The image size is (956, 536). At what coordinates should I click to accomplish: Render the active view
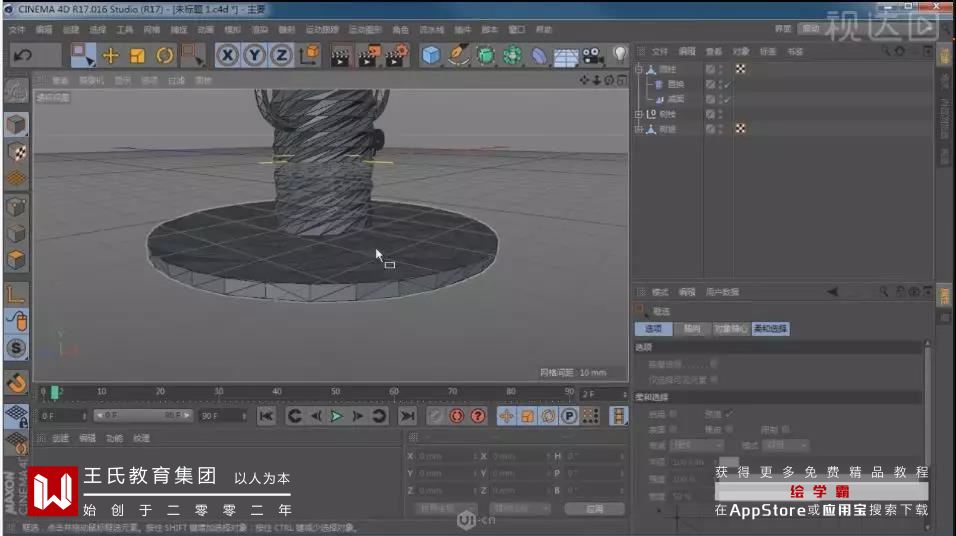[340, 56]
